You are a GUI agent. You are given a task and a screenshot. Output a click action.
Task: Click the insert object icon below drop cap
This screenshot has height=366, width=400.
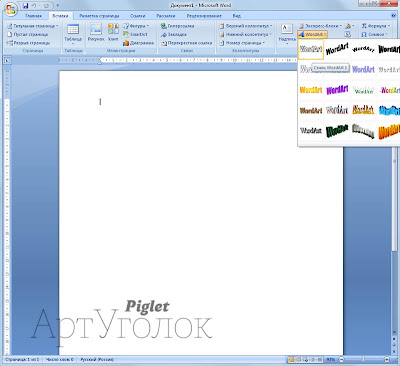click(x=348, y=34)
